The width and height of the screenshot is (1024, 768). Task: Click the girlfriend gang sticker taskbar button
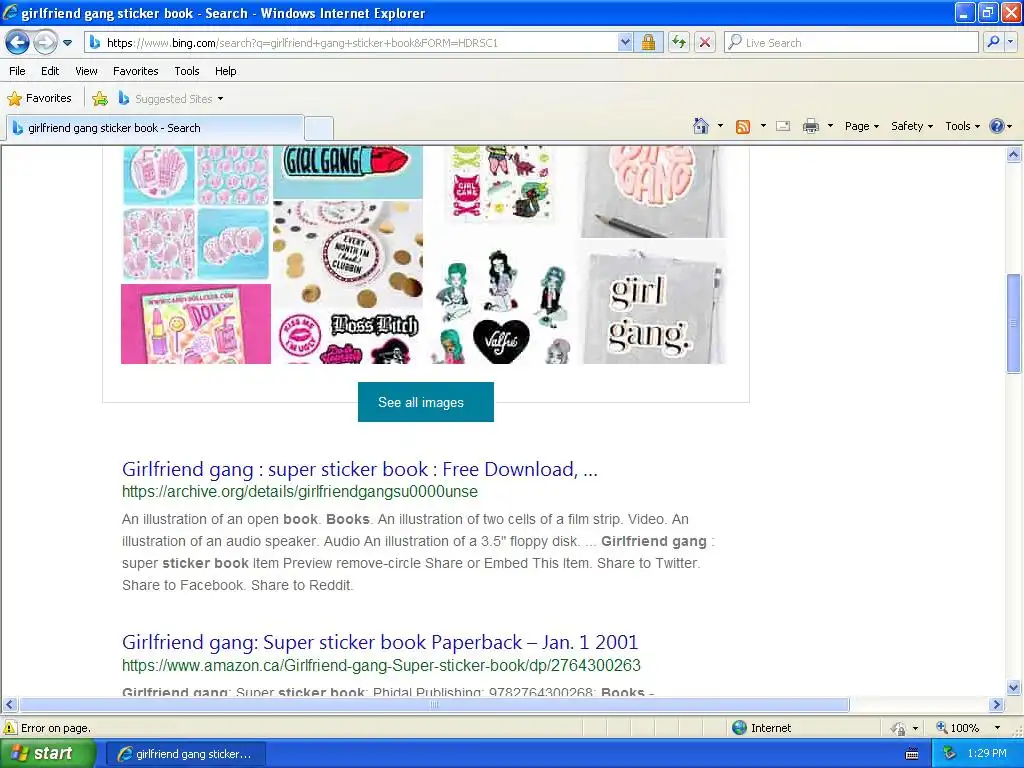pyautogui.click(x=185, y=754)
